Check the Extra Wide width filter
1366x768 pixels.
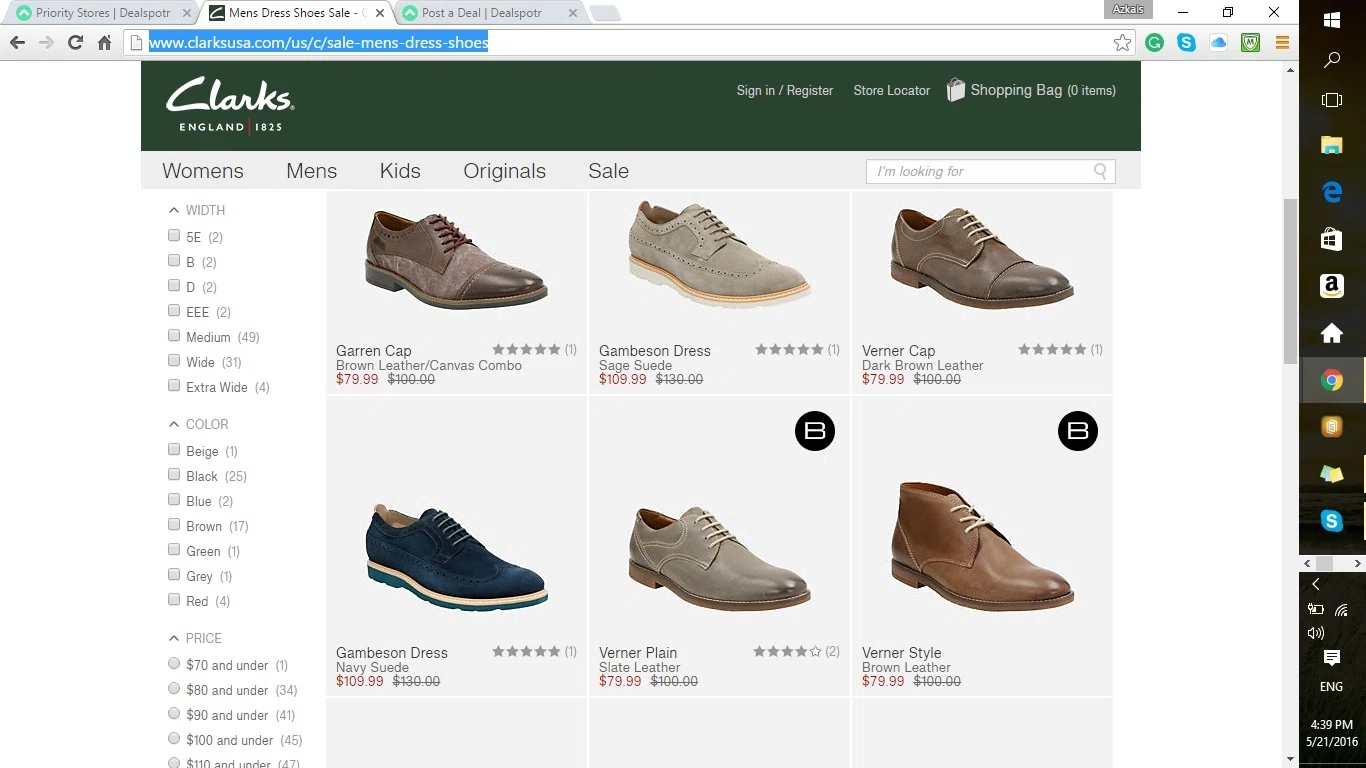pos(174,386)
